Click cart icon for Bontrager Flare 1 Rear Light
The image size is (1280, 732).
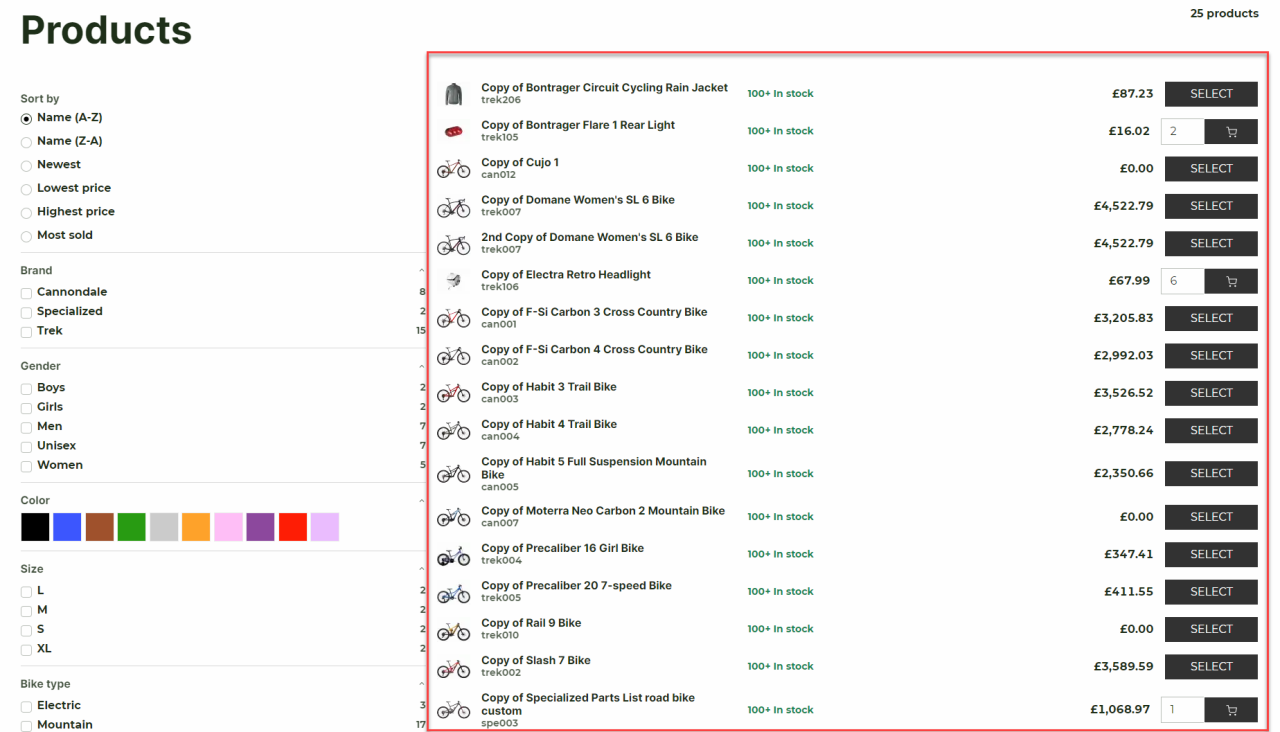1231,132
